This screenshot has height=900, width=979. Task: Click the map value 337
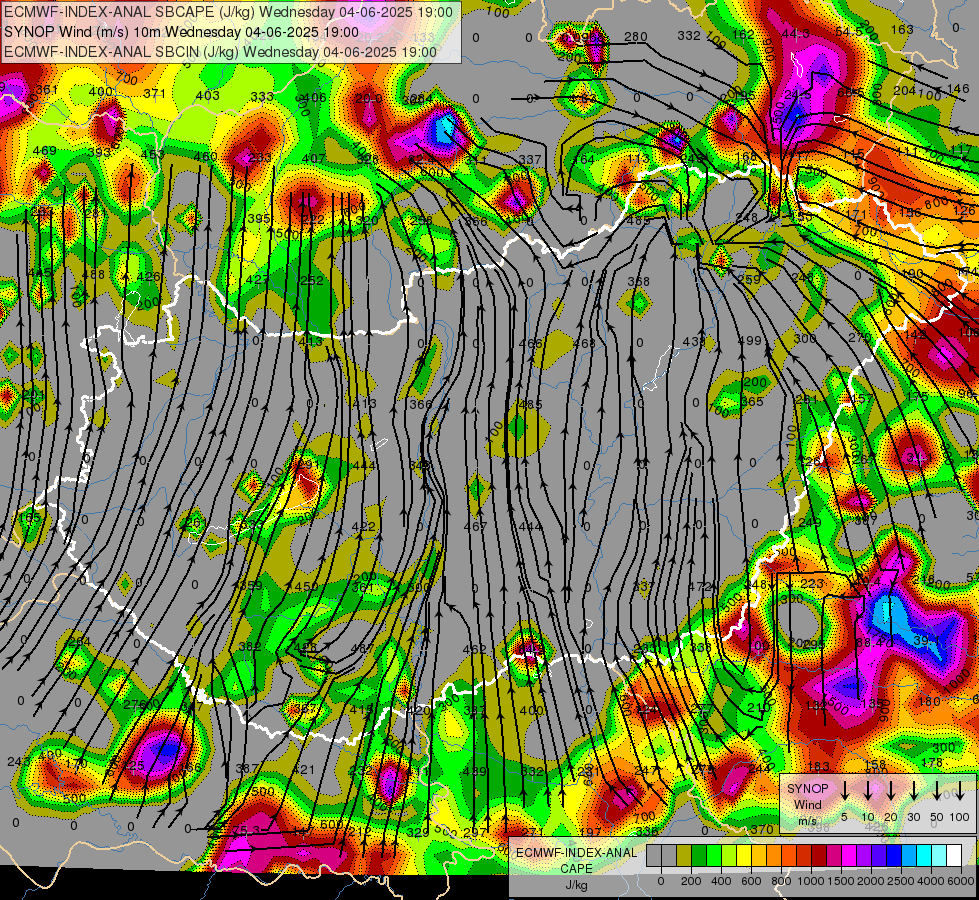(x=529, y=159)
